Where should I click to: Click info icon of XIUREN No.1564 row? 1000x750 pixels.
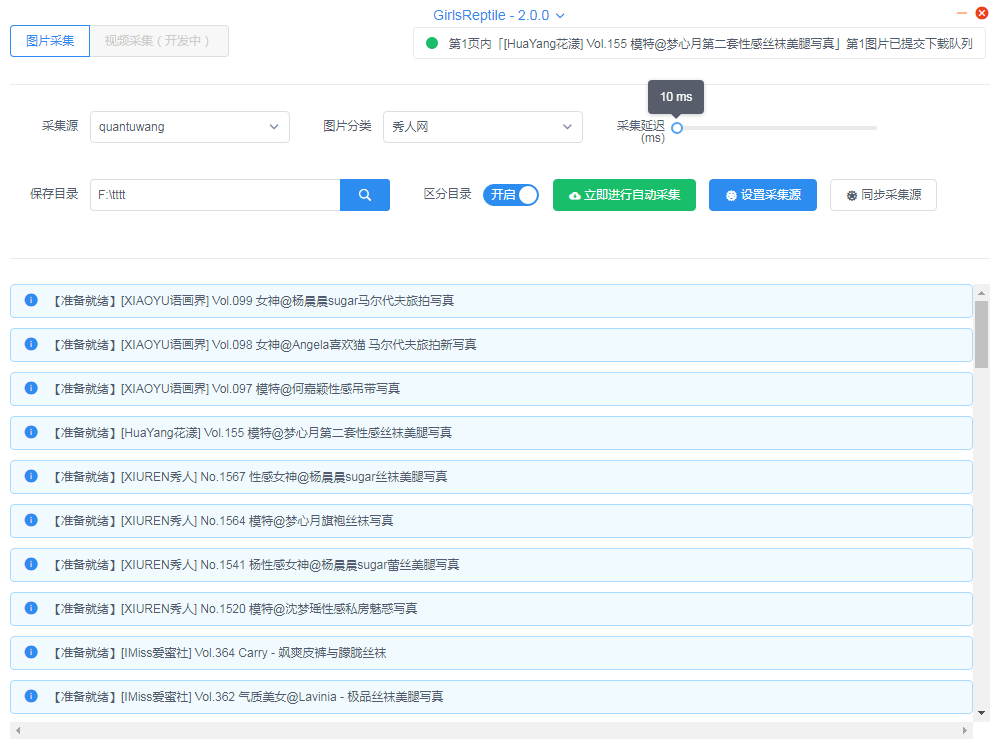(31, 520)
